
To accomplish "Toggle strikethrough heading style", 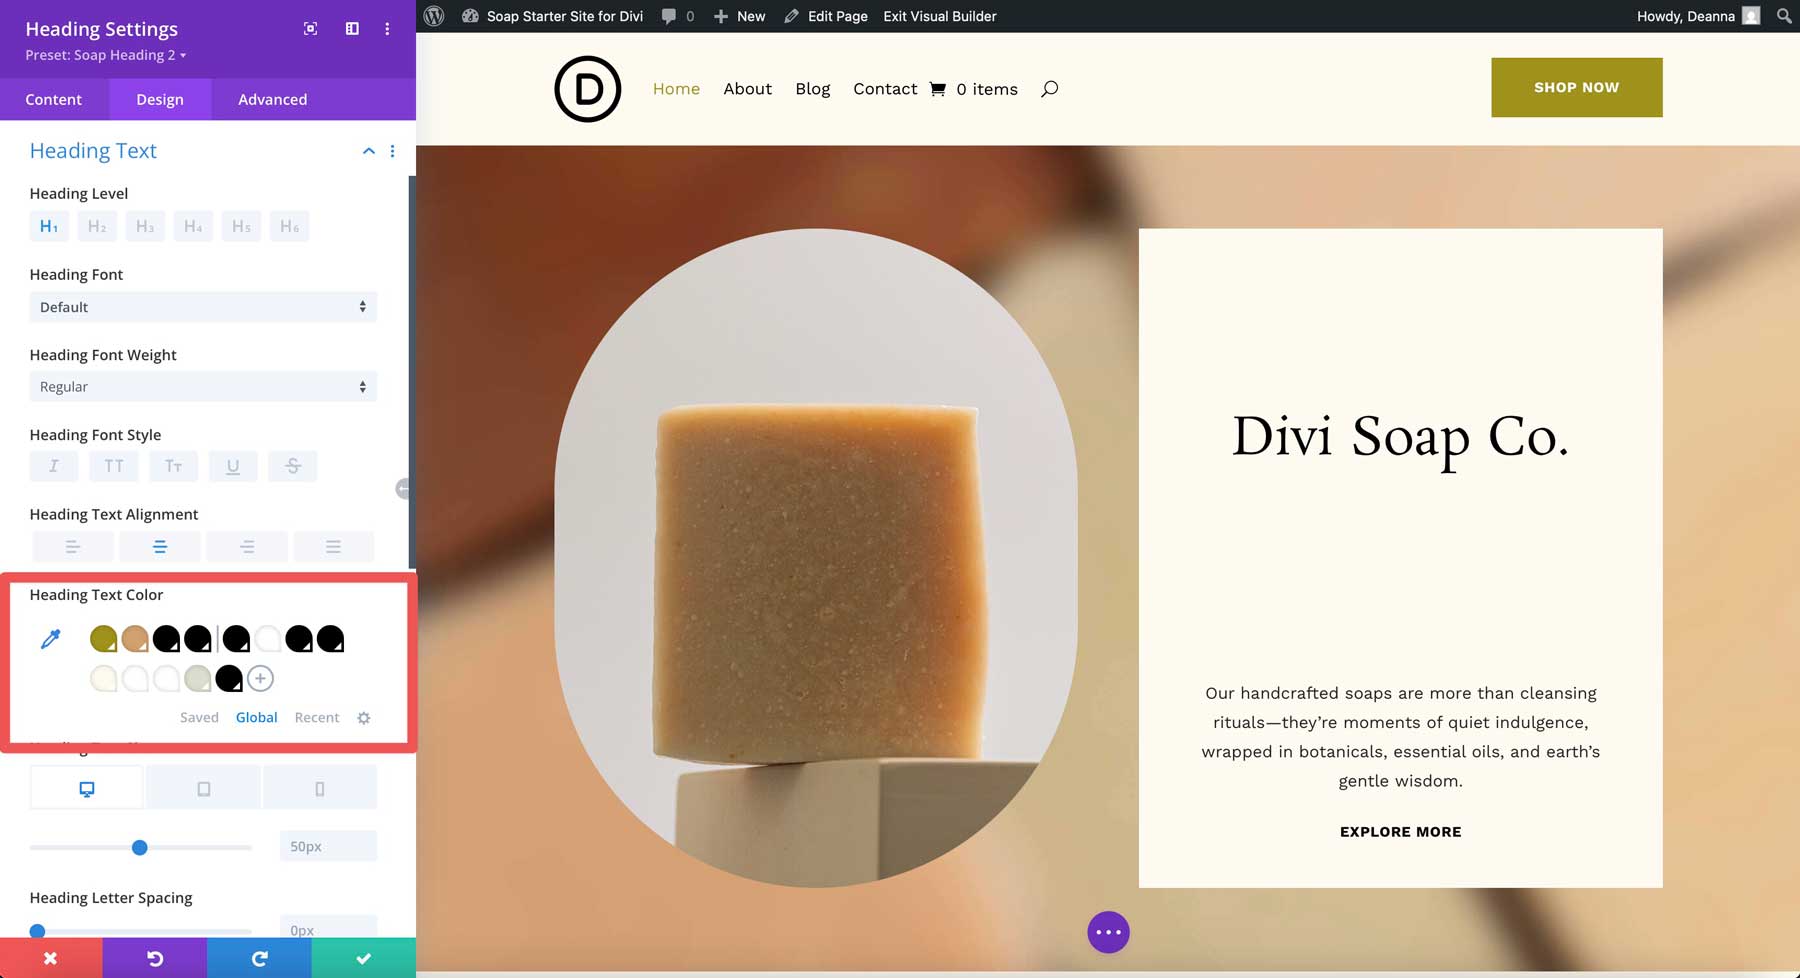I will [x=293, y=466].
